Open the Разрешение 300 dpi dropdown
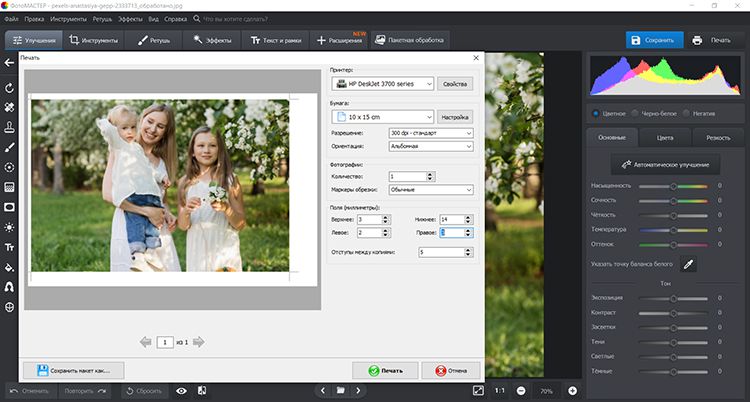Screen dimensions: 750x402 430,132
